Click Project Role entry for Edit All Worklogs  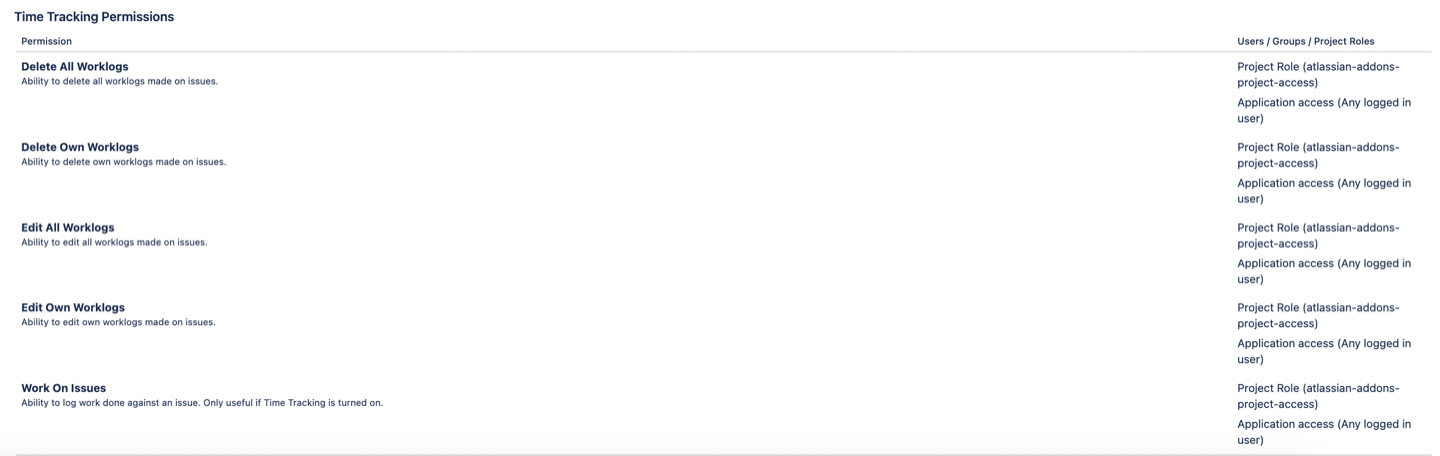click(x=1318, y=235)
